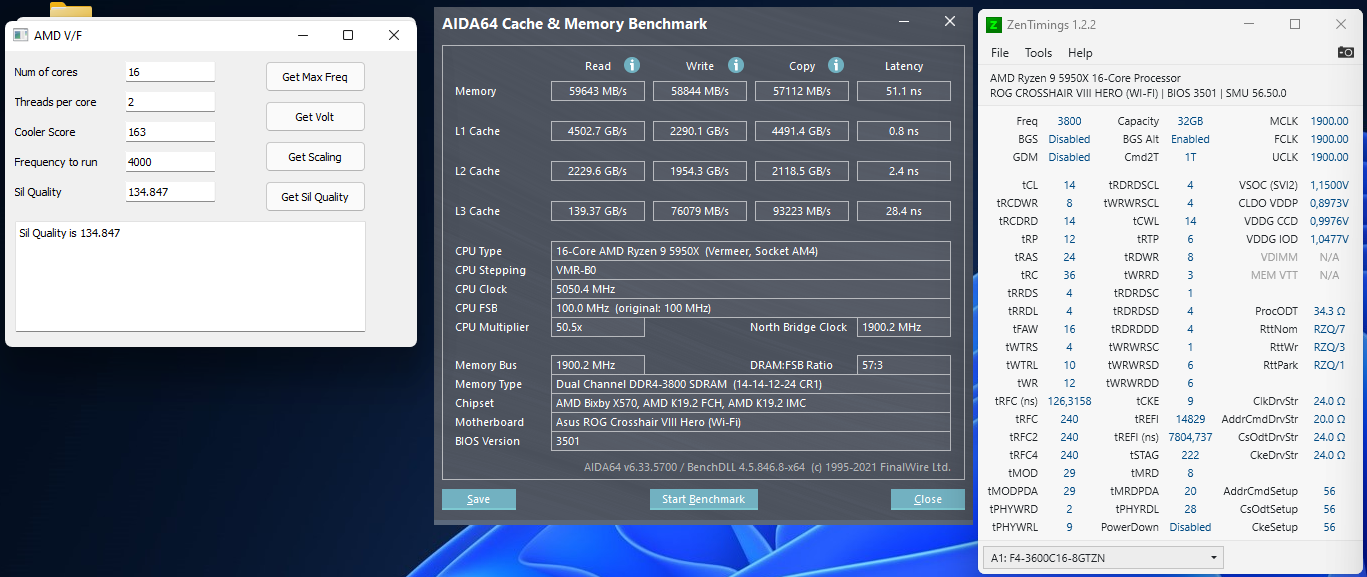The width and height of the screenshot is (1367, 577).
Task: Click the Frequency to run input field
Action: coord(170,162)
